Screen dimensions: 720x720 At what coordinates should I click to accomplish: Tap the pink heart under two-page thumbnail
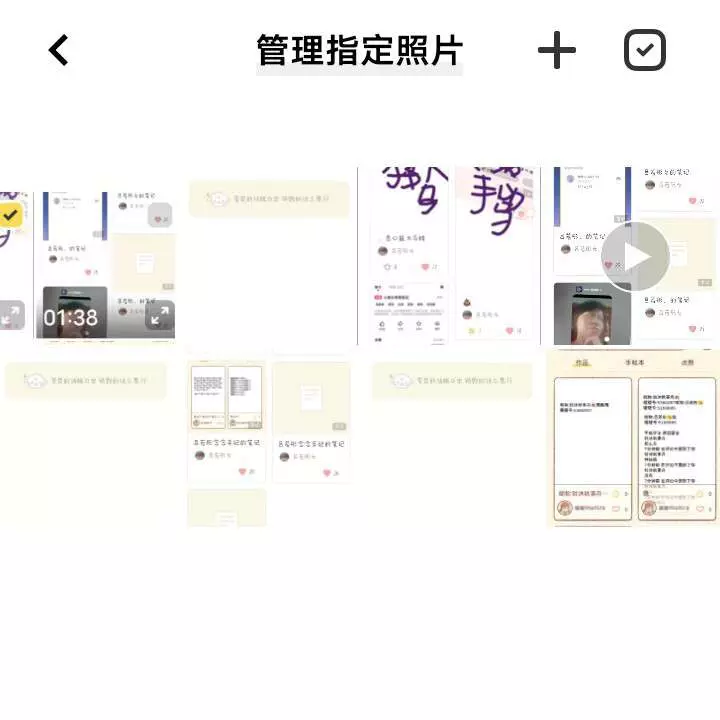coord(243,471)
